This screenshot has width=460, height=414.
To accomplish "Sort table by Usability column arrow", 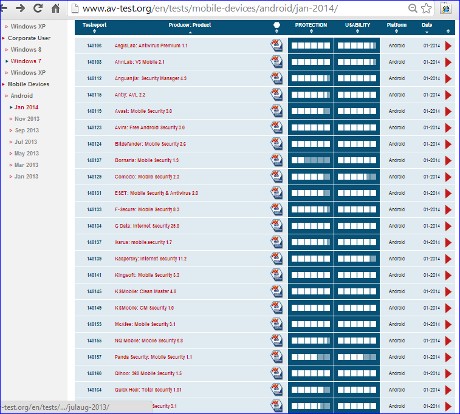I will point(357,31).
